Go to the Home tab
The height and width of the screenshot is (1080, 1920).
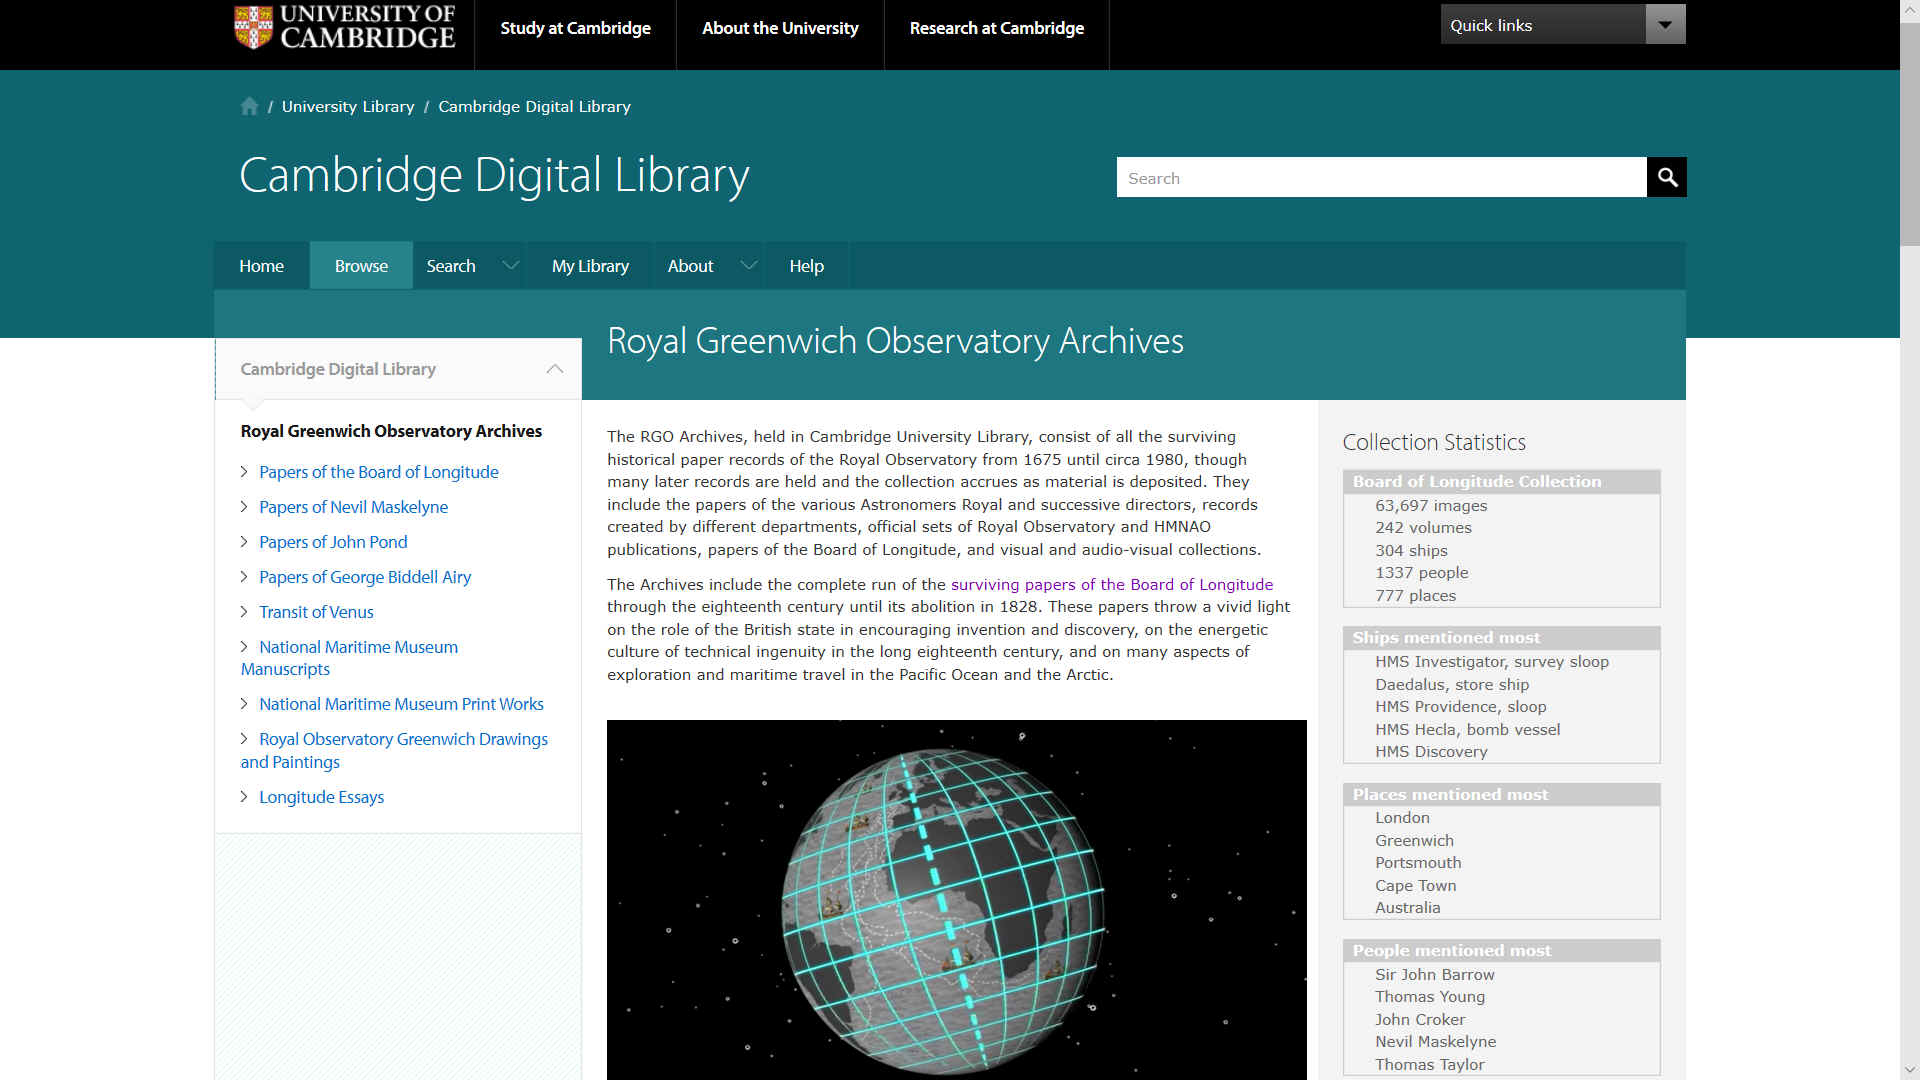[x=261, y=265]
